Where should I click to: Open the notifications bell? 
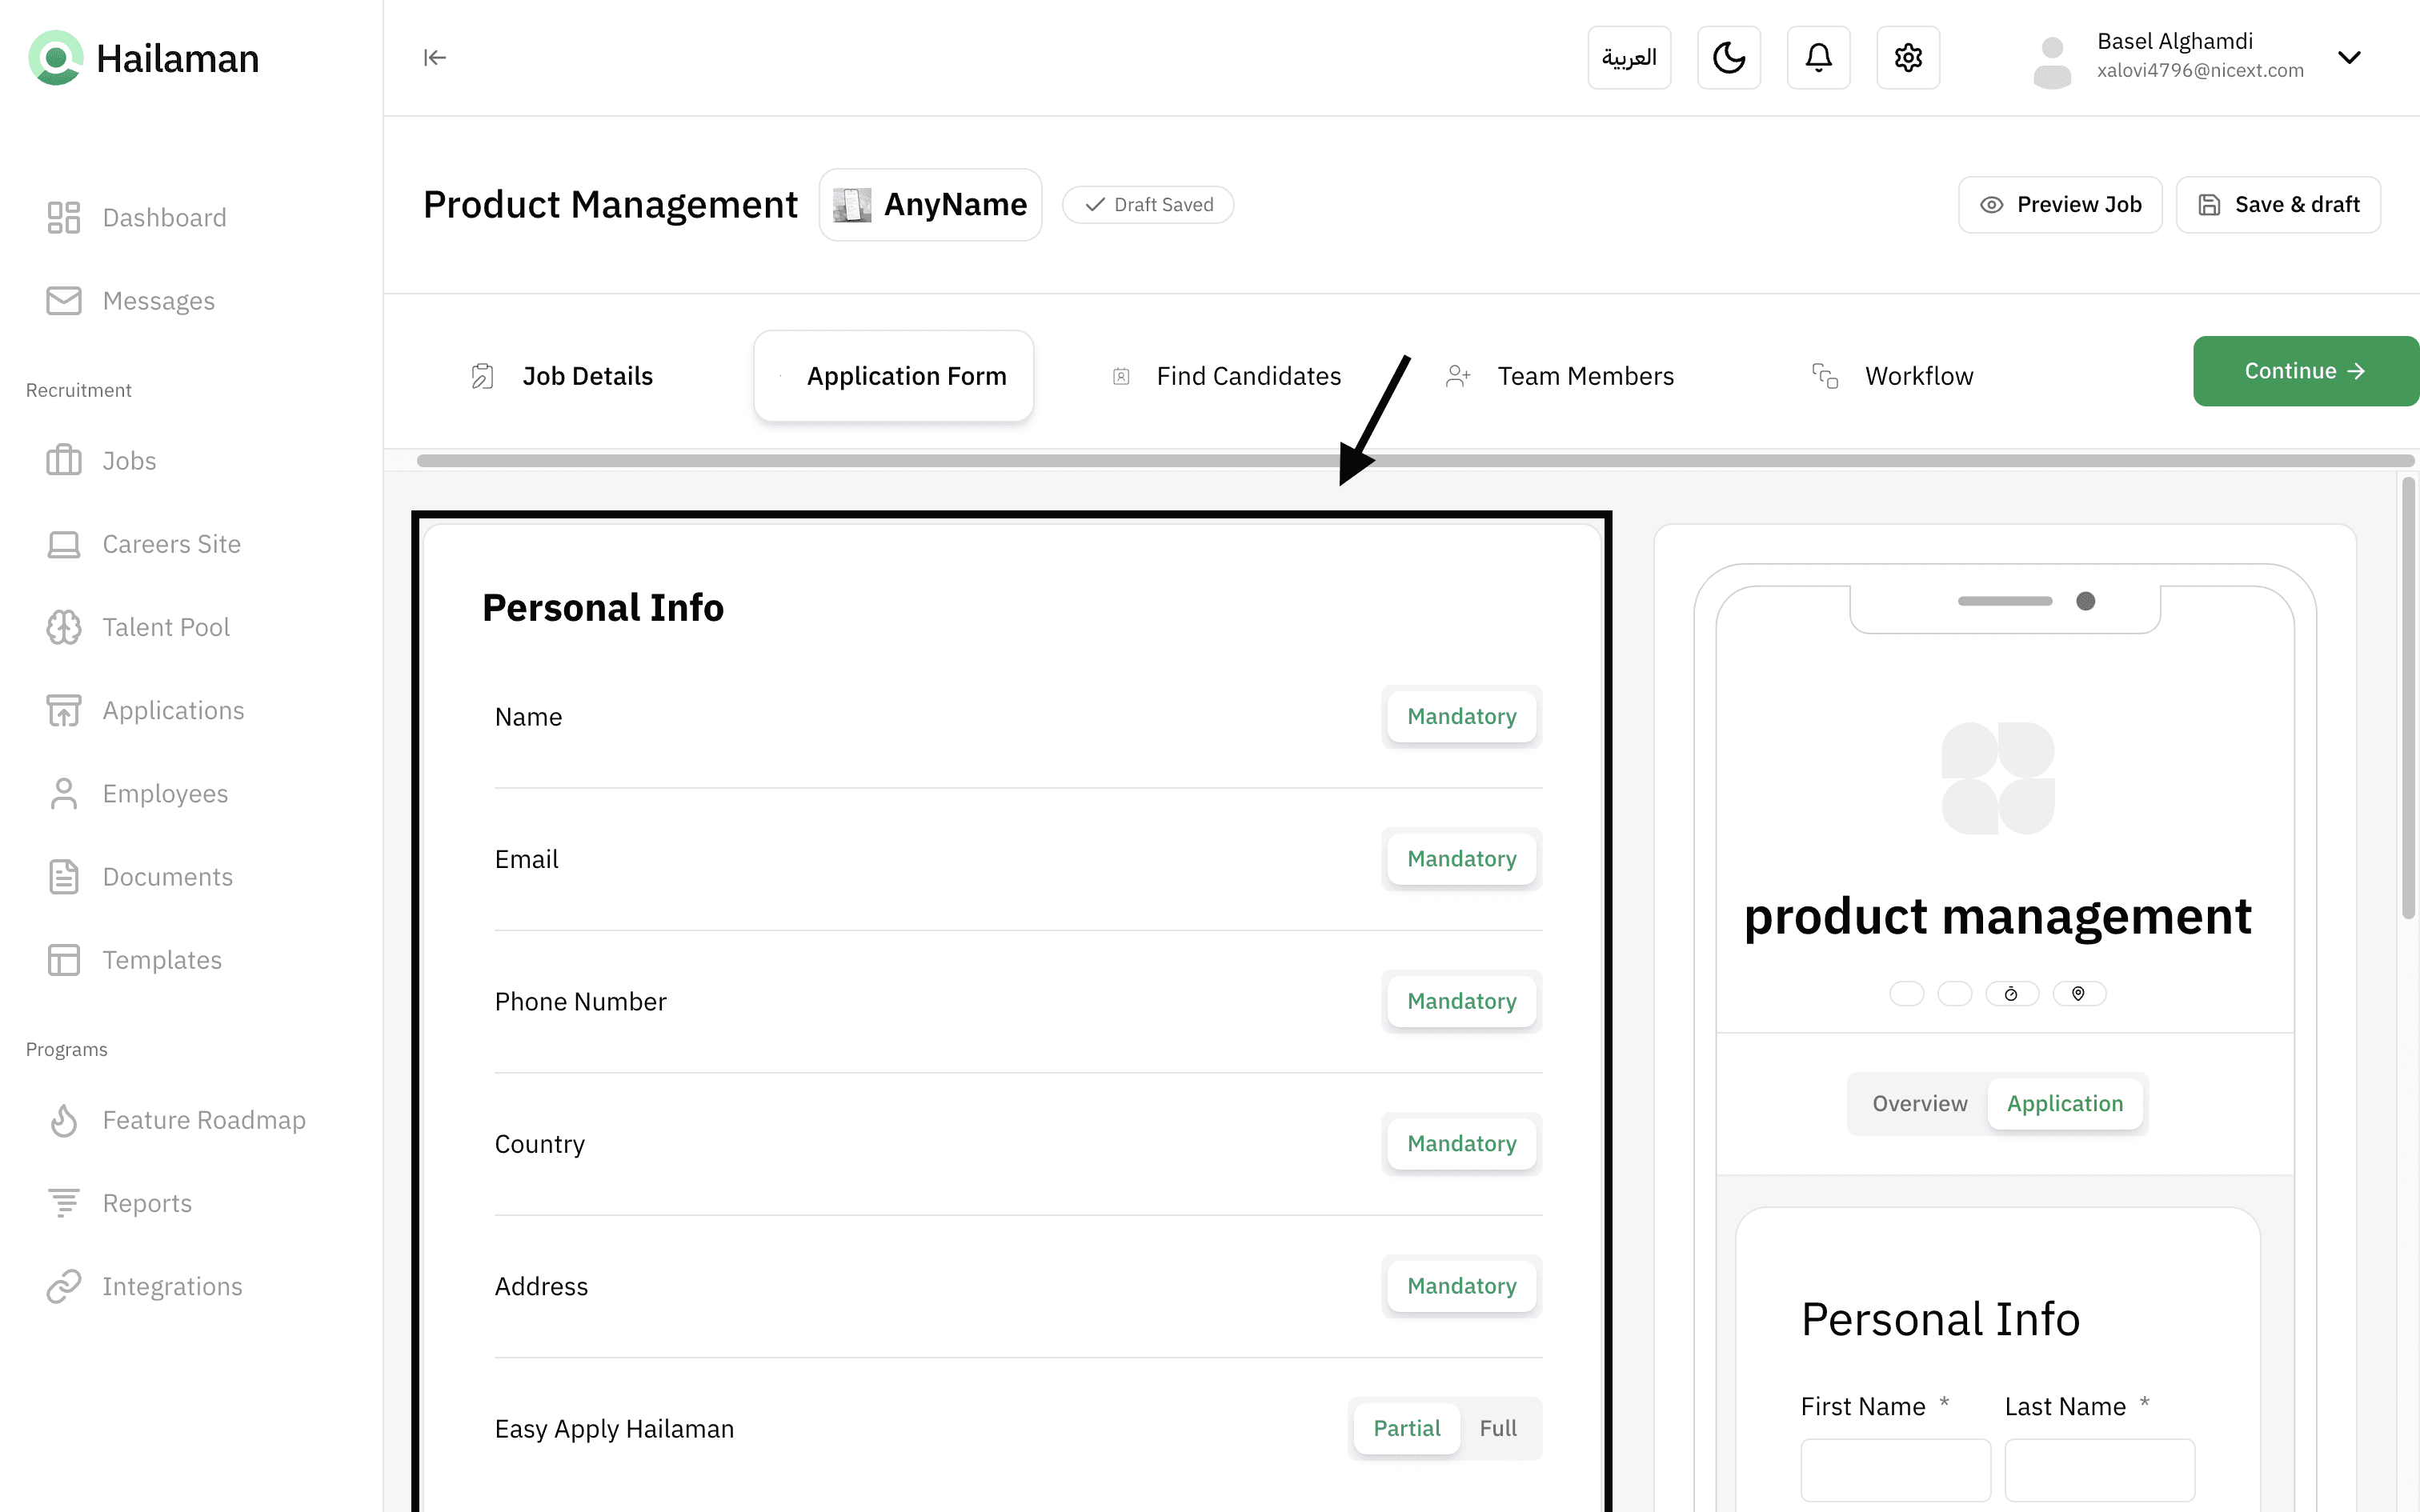1818,58
